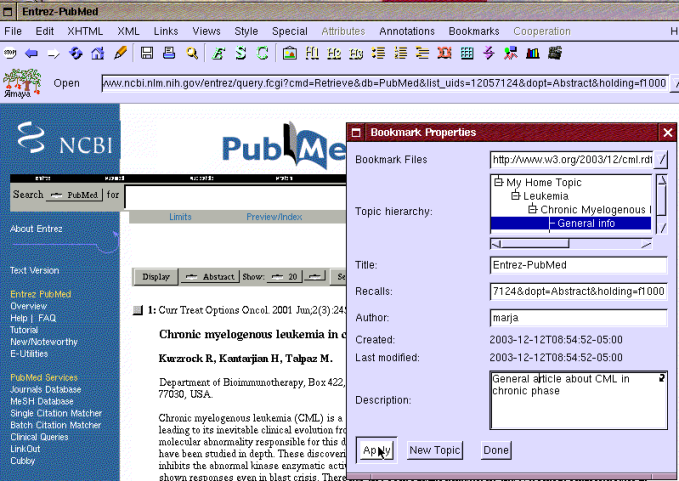Open the Bookmarks menu

[473, 31]
